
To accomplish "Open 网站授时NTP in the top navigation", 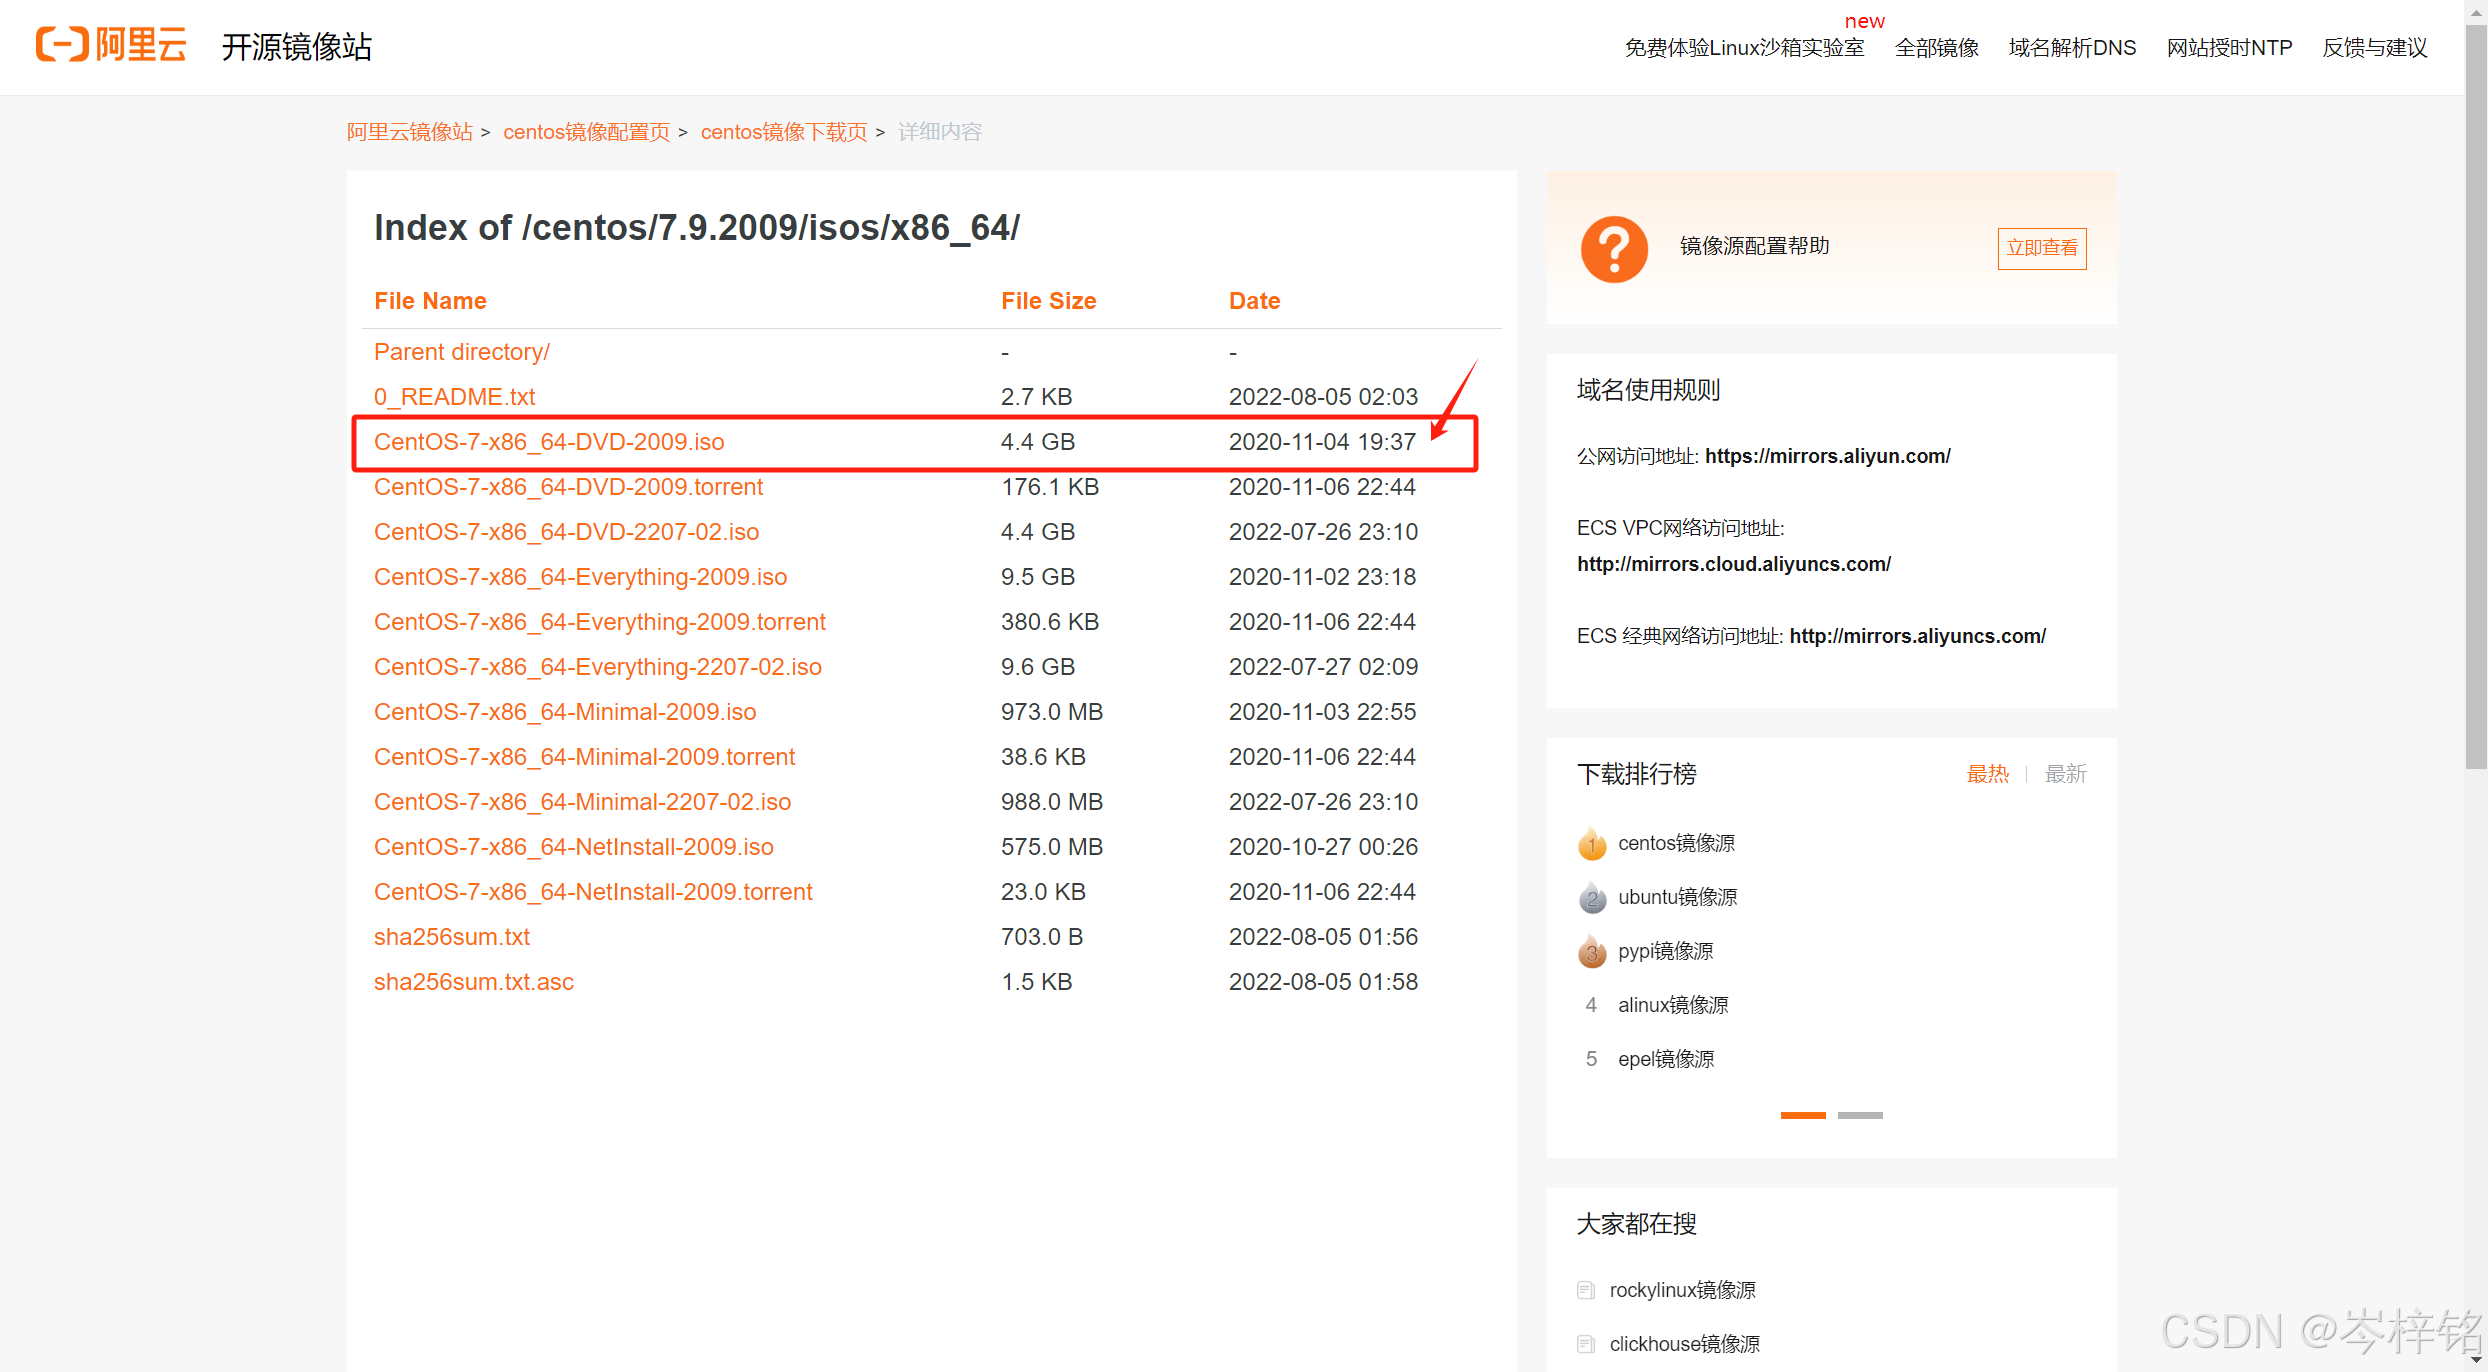I will tap(2229, 48).
